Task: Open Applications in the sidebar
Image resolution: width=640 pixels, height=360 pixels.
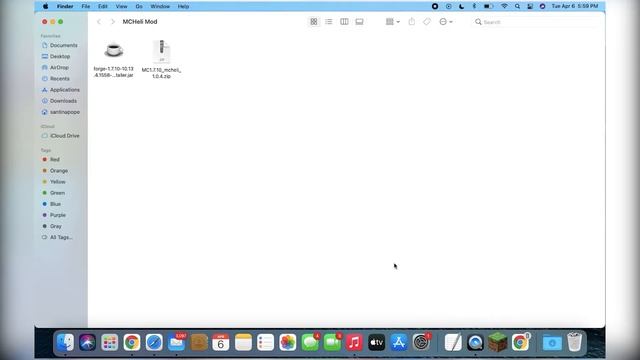Action: coord(61,89)
